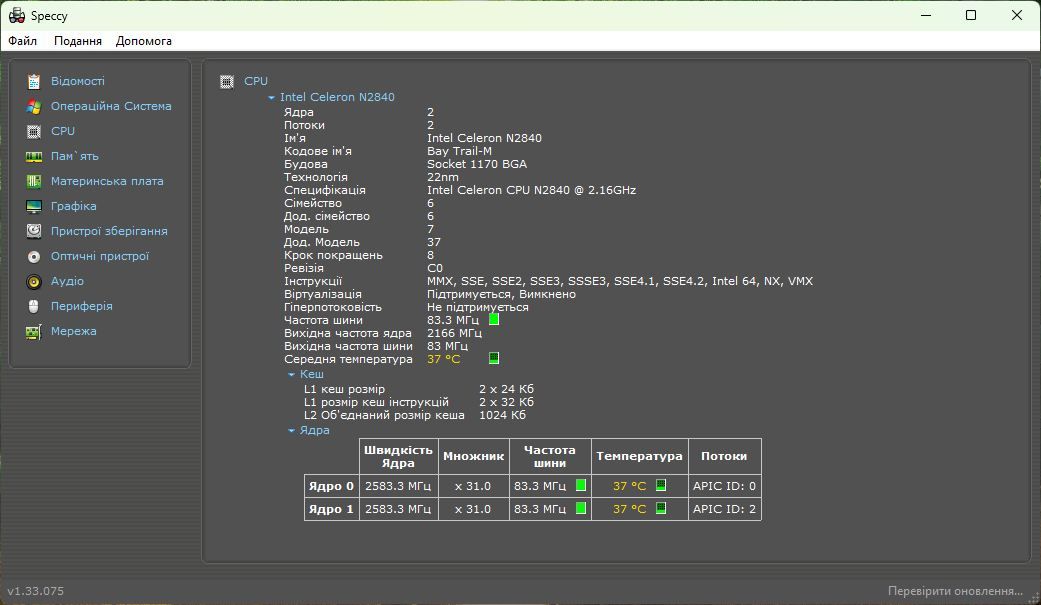Click the CPU chip icon in sidebar
This screenshot has width=1041, height=605.
pos(34,131)
